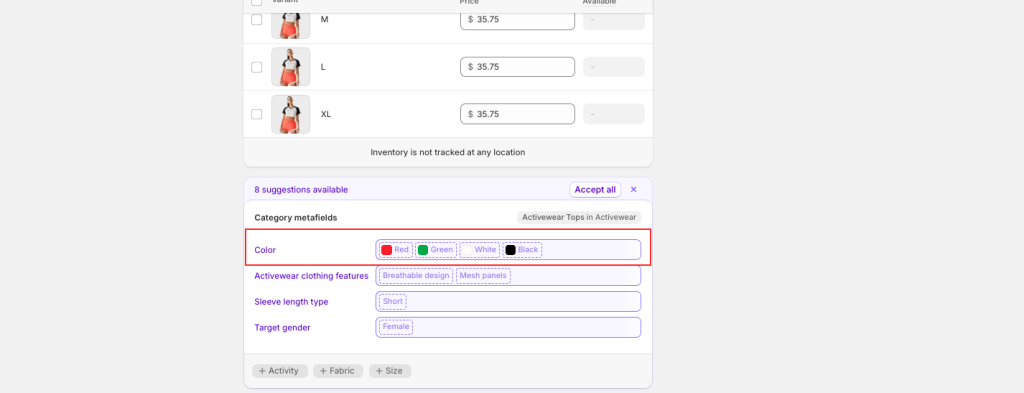Tick the checkbox for variant L
This screenshot has width=1024, height=393.
257,67
